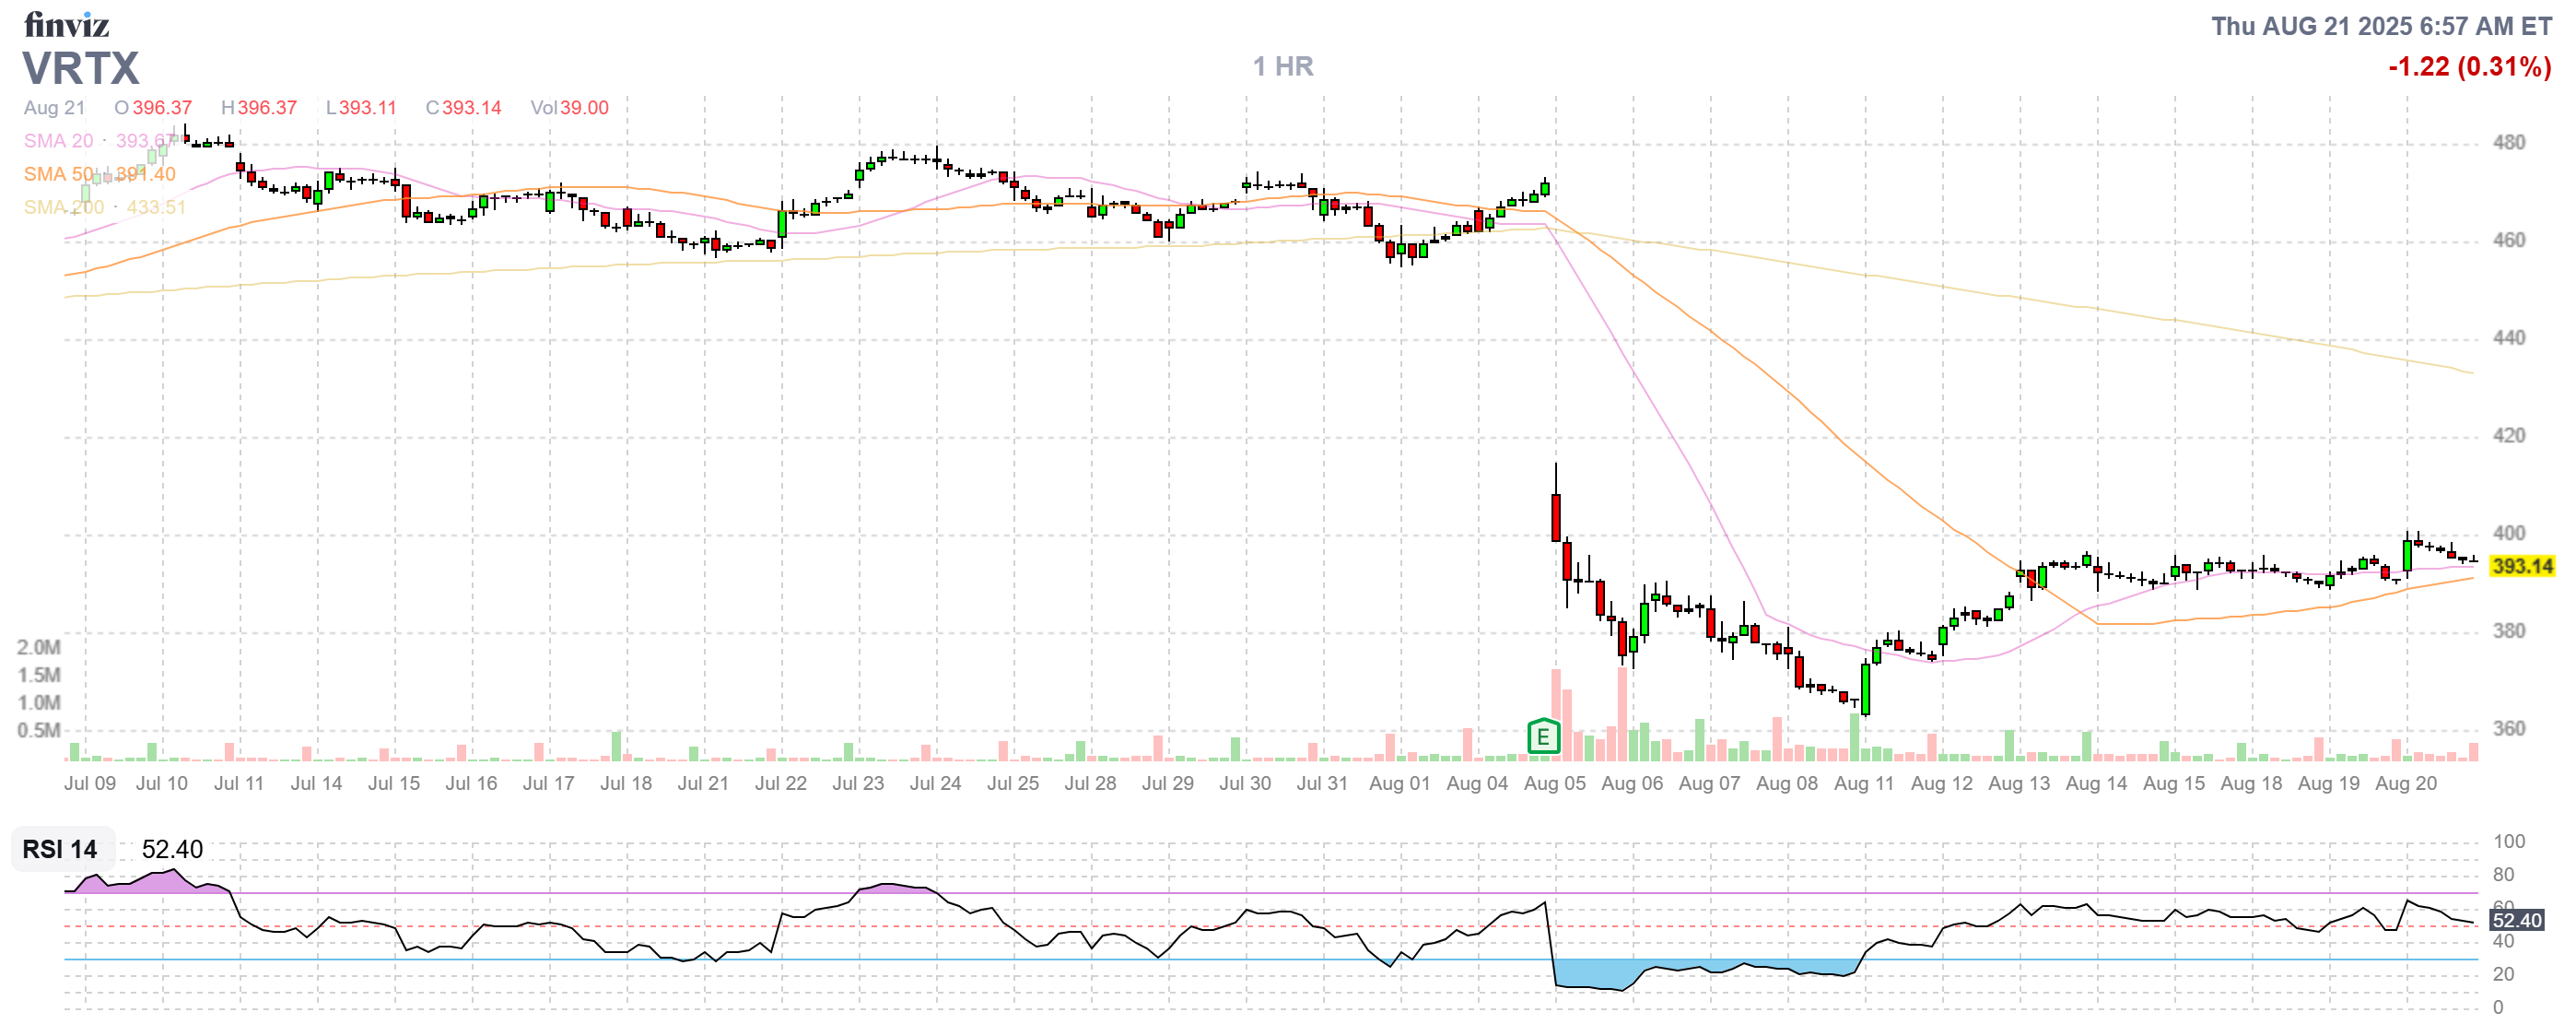
Task: Click the yellow 393.14 current price tag
Action: pos(2521,566)
